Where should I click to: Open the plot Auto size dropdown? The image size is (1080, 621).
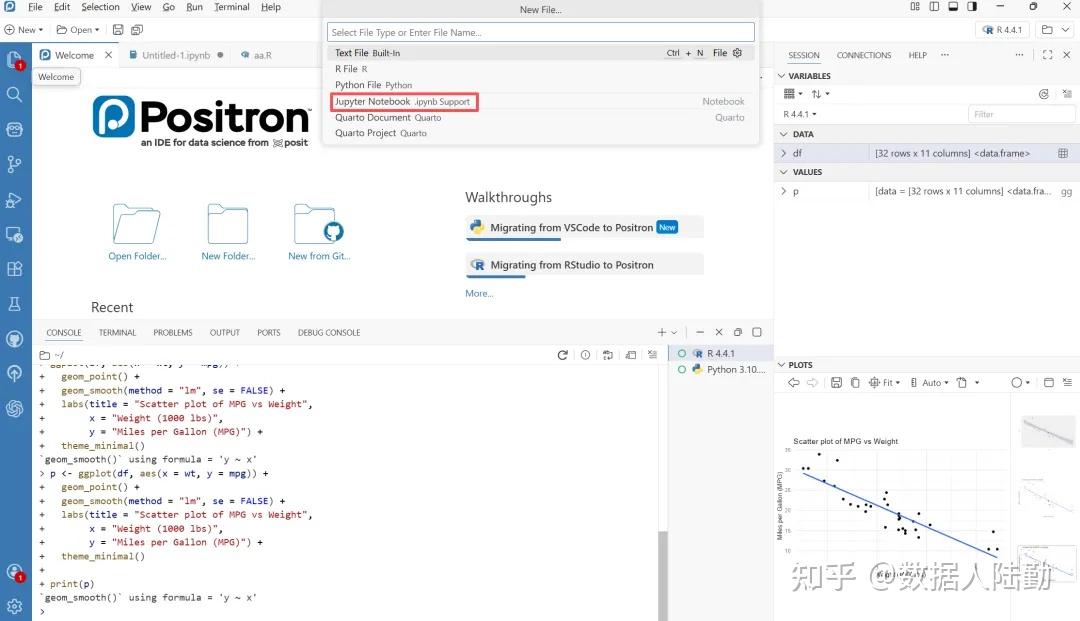click(x=929, y=383)
